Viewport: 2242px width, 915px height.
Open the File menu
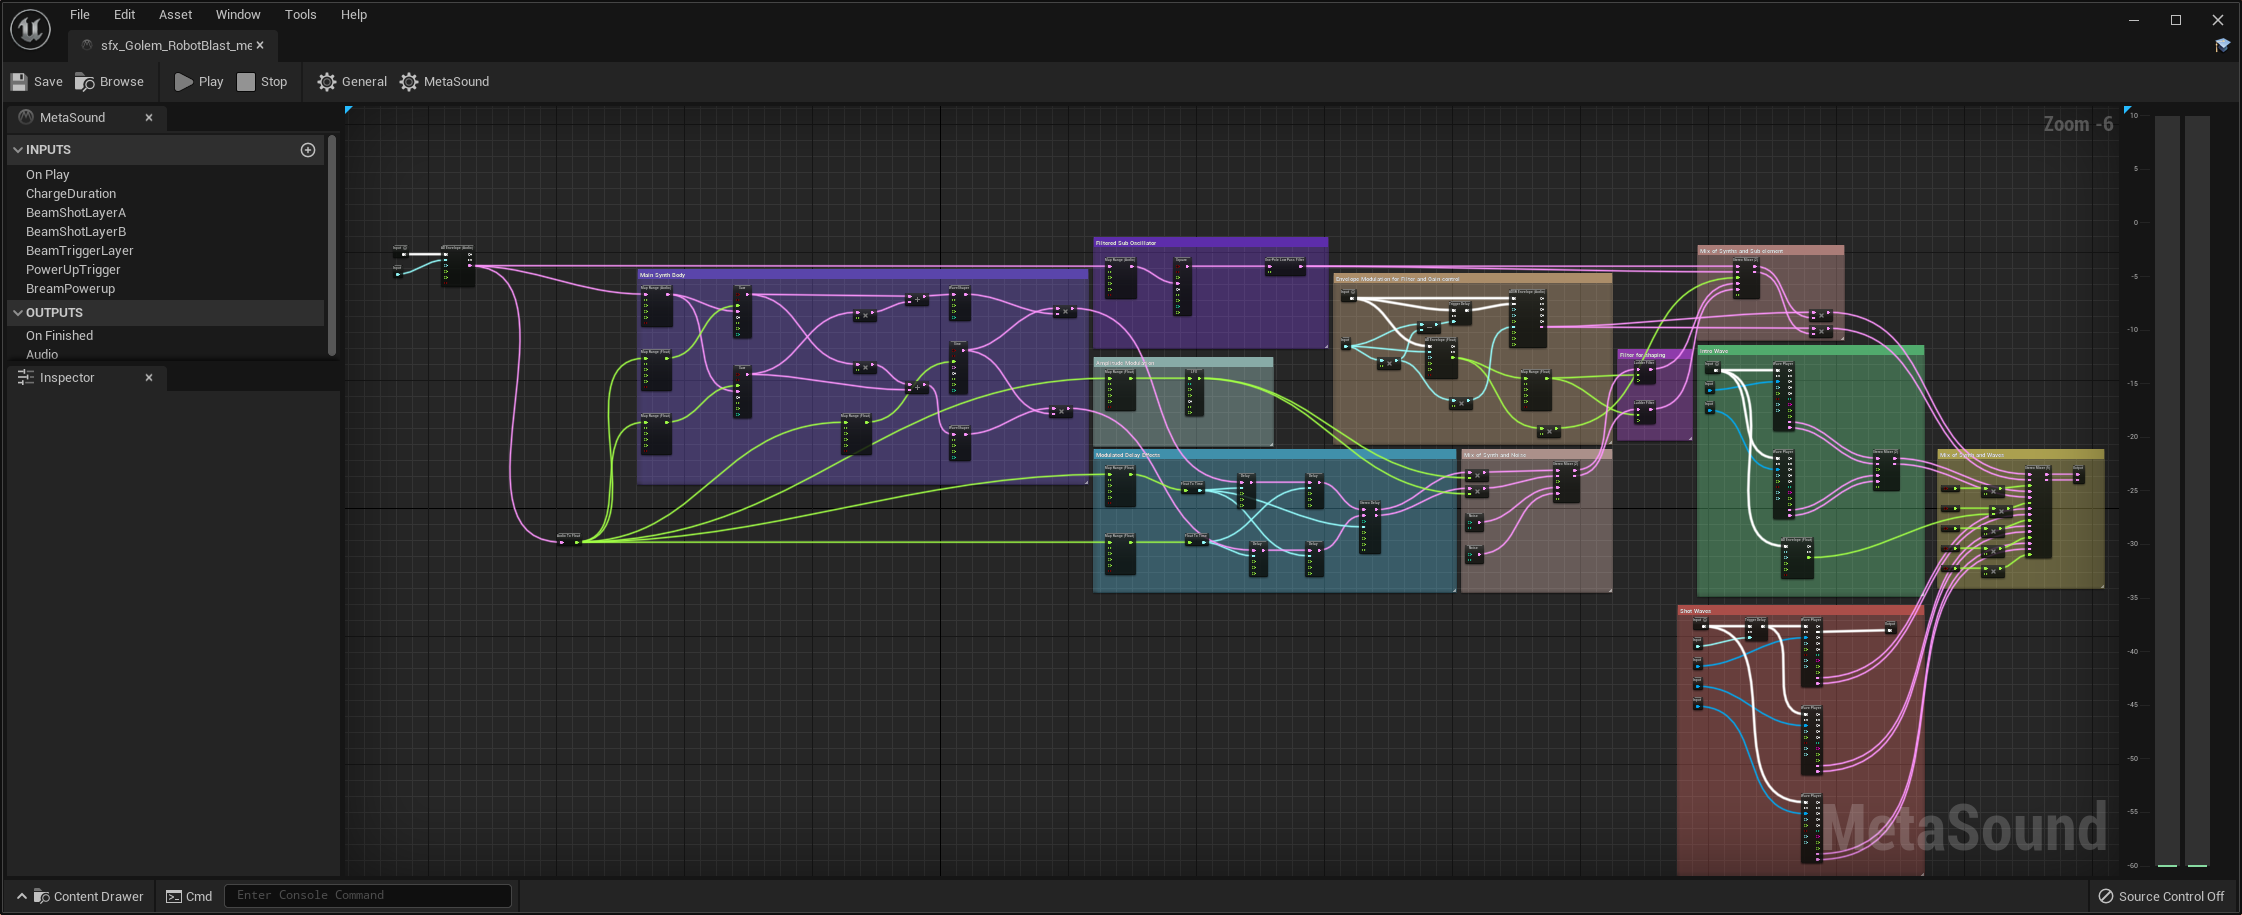[x=80, y=15]
